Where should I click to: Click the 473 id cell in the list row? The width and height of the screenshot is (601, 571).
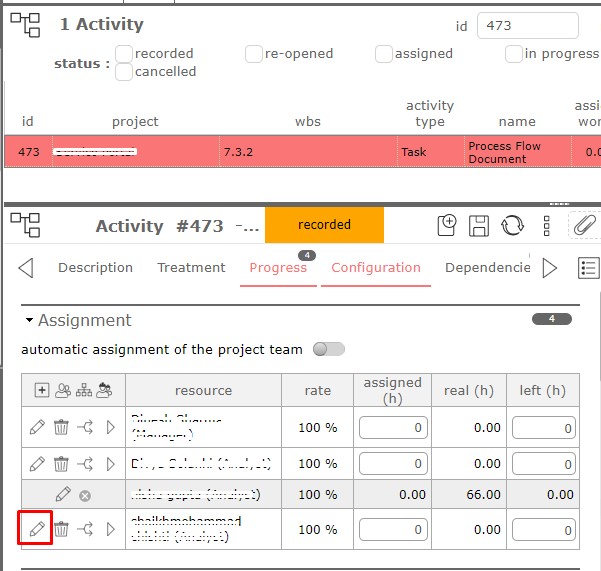point(29,152)
